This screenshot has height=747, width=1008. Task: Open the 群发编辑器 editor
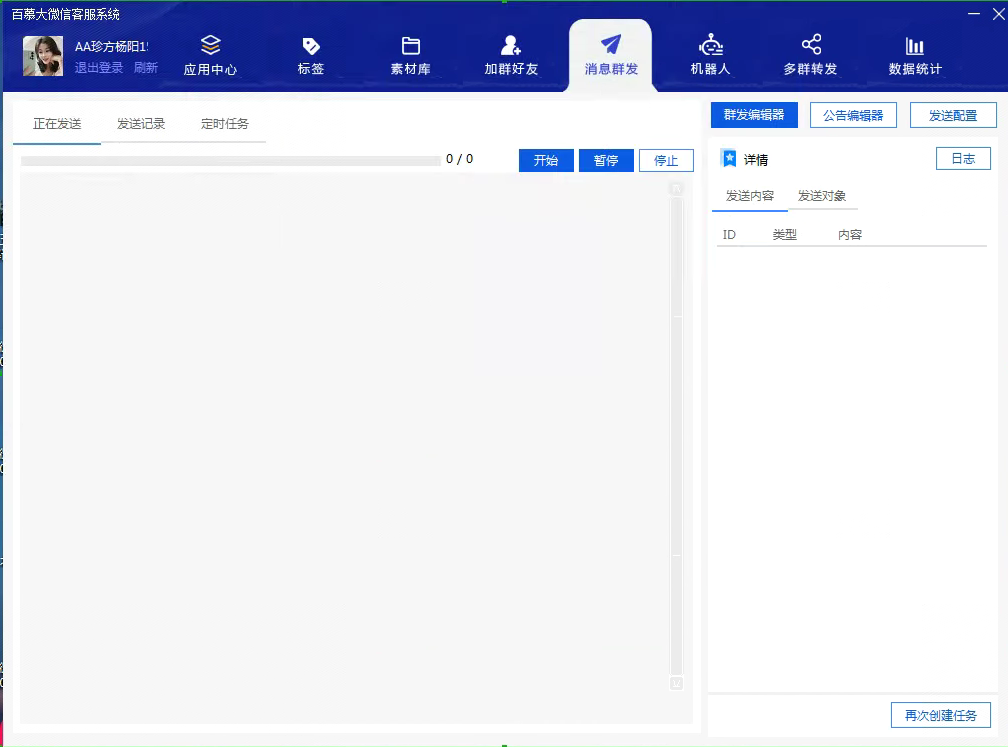(754, 115)
